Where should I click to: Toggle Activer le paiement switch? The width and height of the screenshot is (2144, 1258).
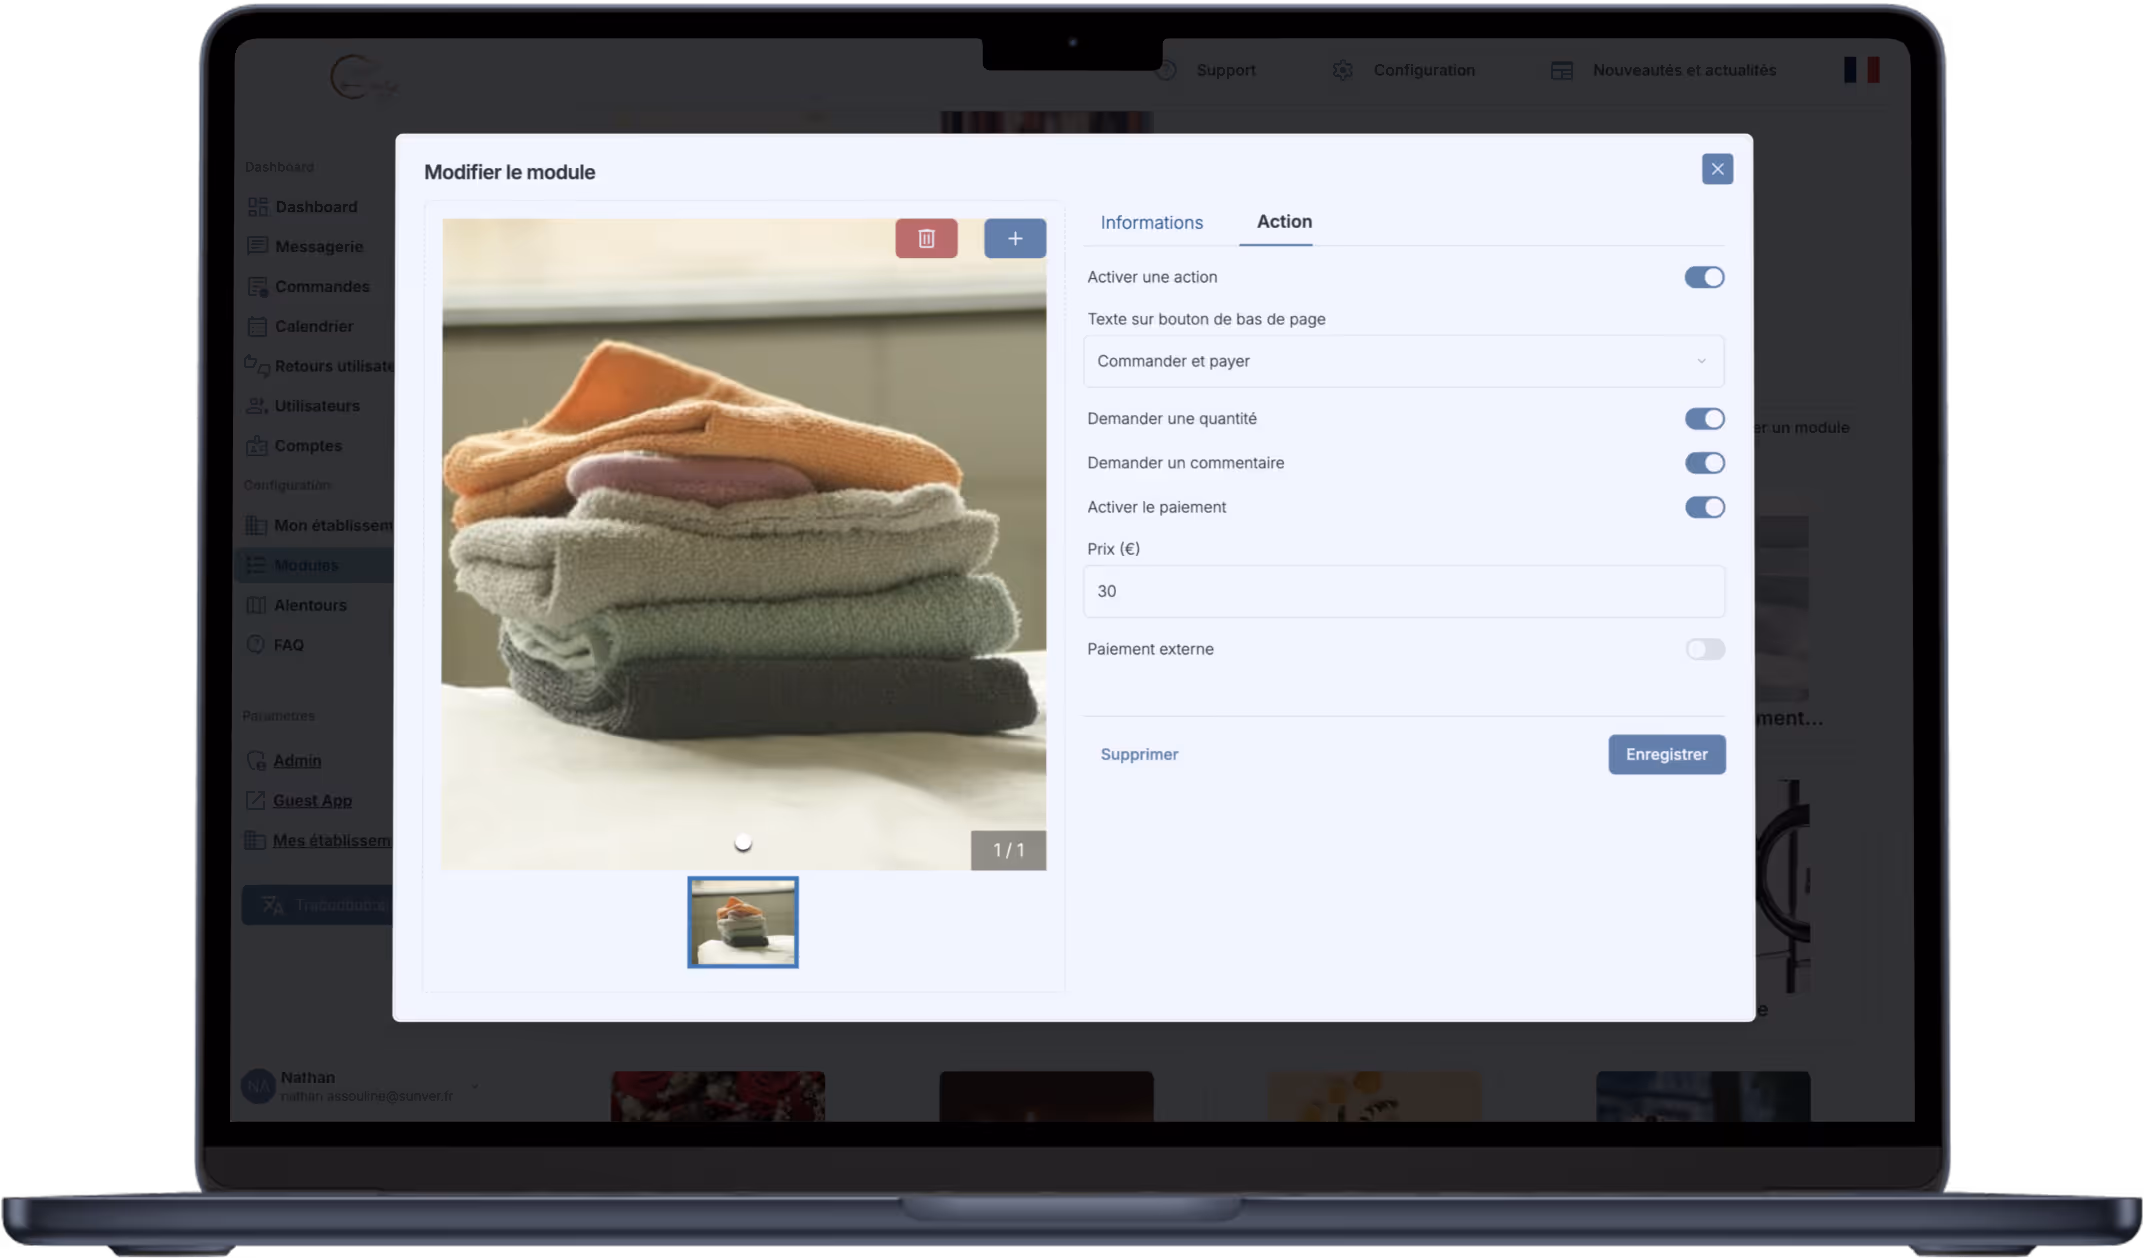click(1704, 507)
